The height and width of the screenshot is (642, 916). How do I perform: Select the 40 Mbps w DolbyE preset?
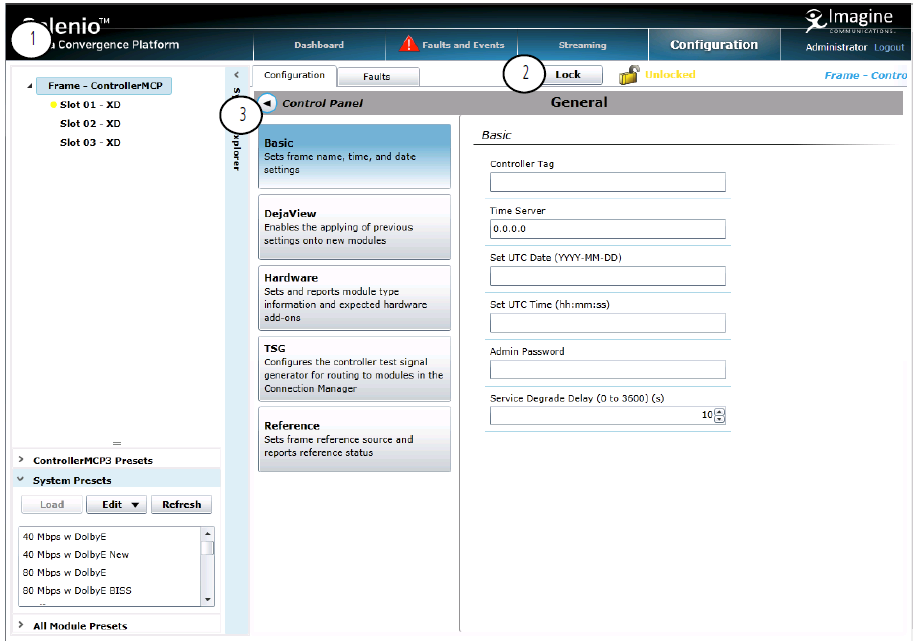pyautogui.click(x=64, y=537)
